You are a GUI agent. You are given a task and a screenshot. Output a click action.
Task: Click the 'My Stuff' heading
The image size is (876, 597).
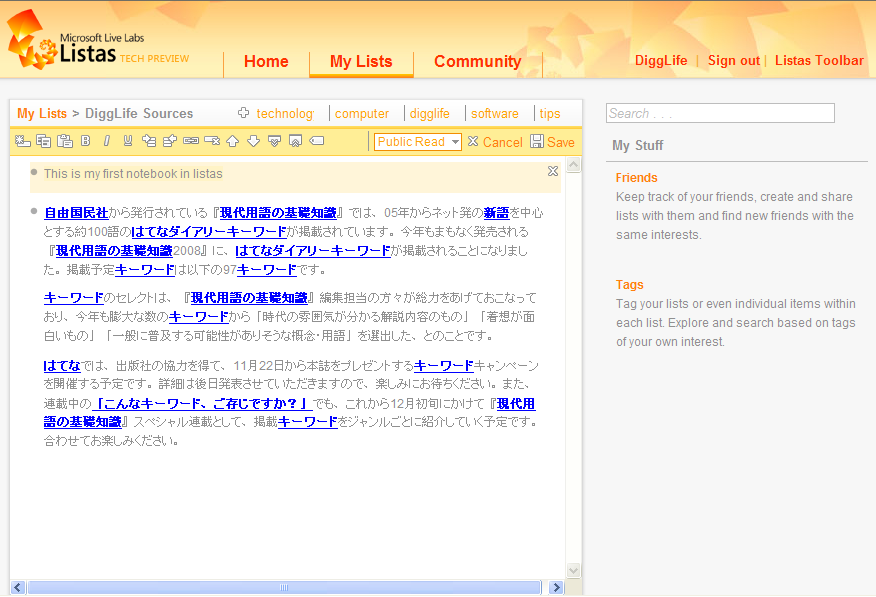(637, 145)
